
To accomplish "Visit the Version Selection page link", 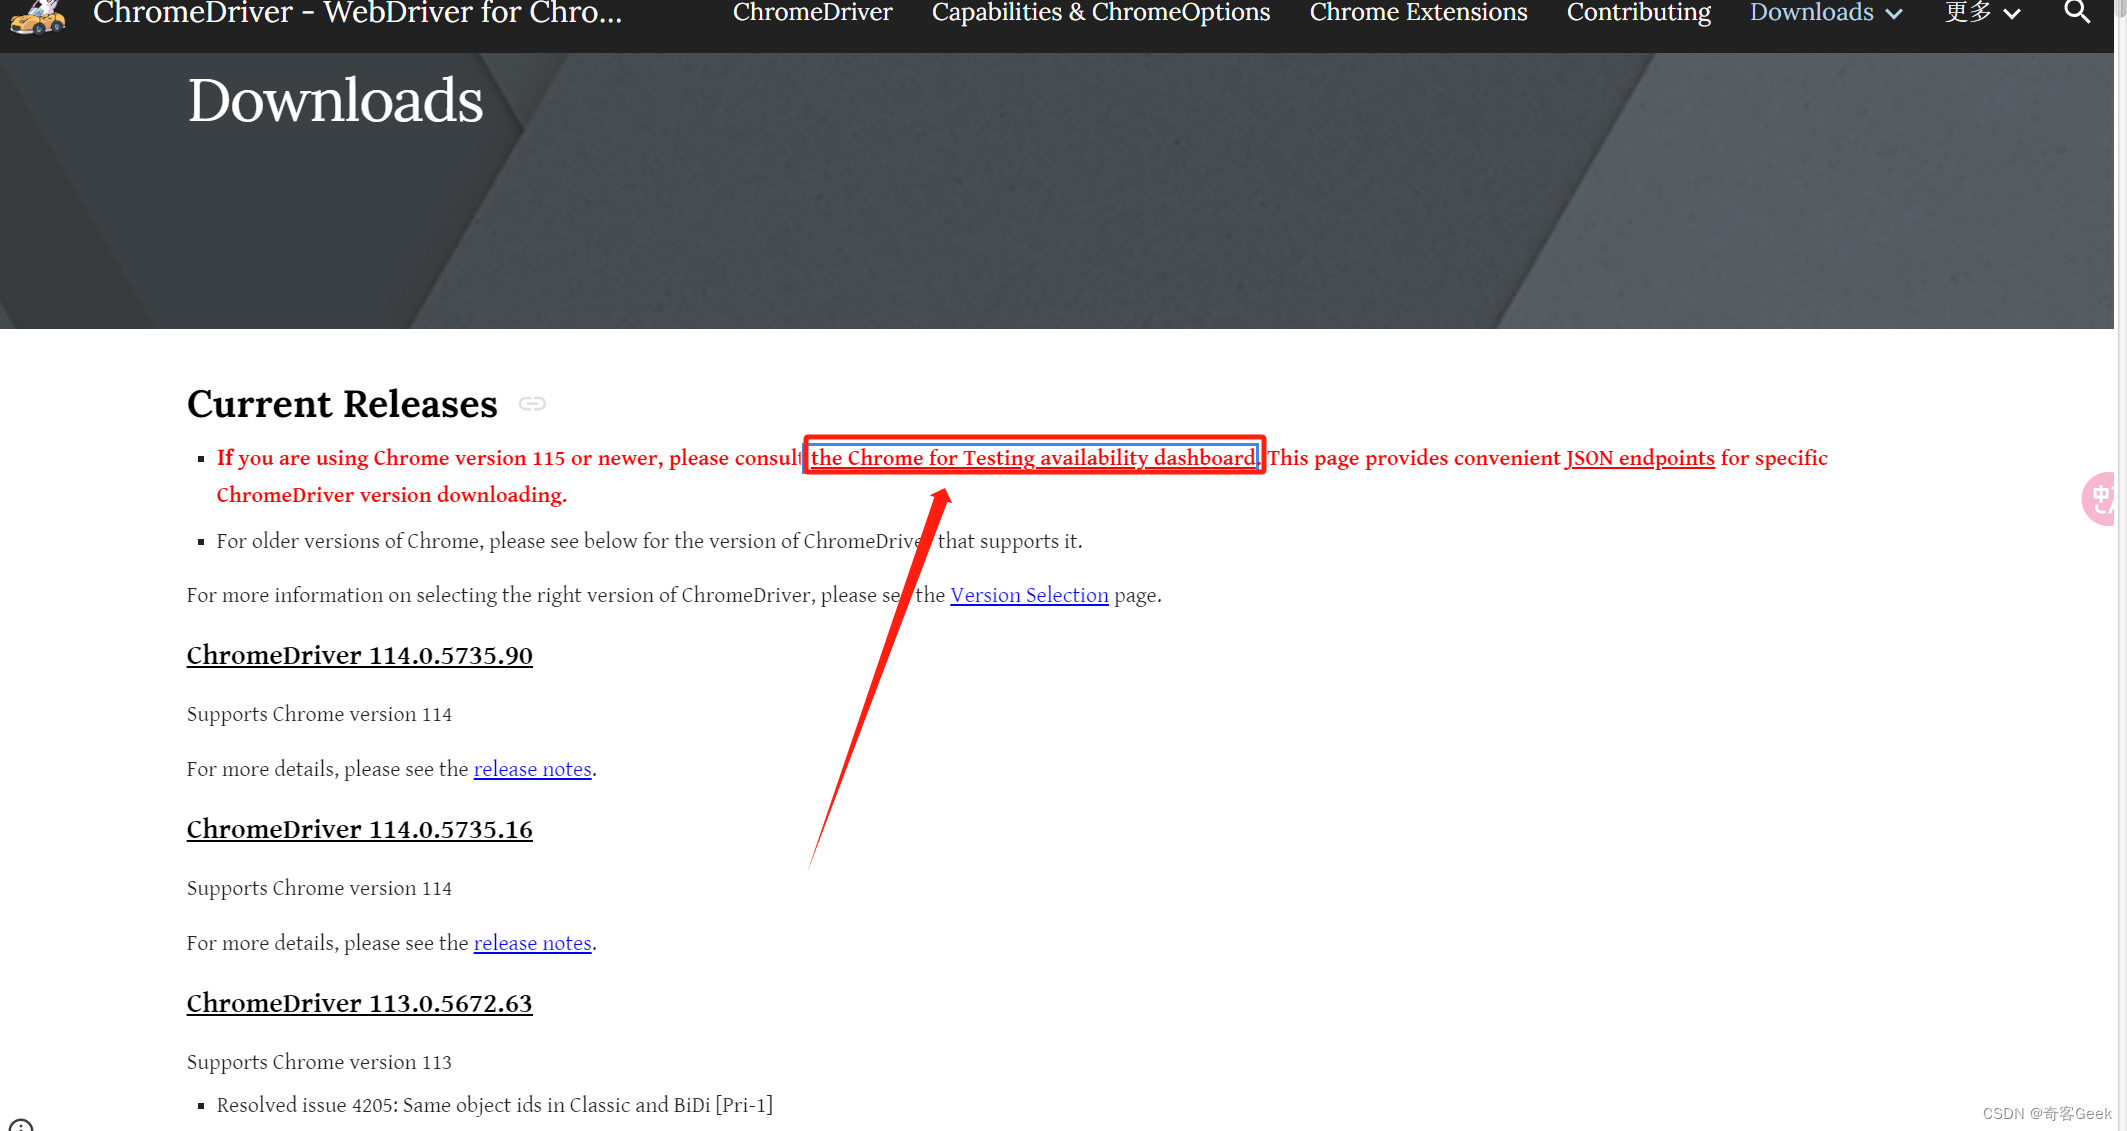I will point(1029,595).
